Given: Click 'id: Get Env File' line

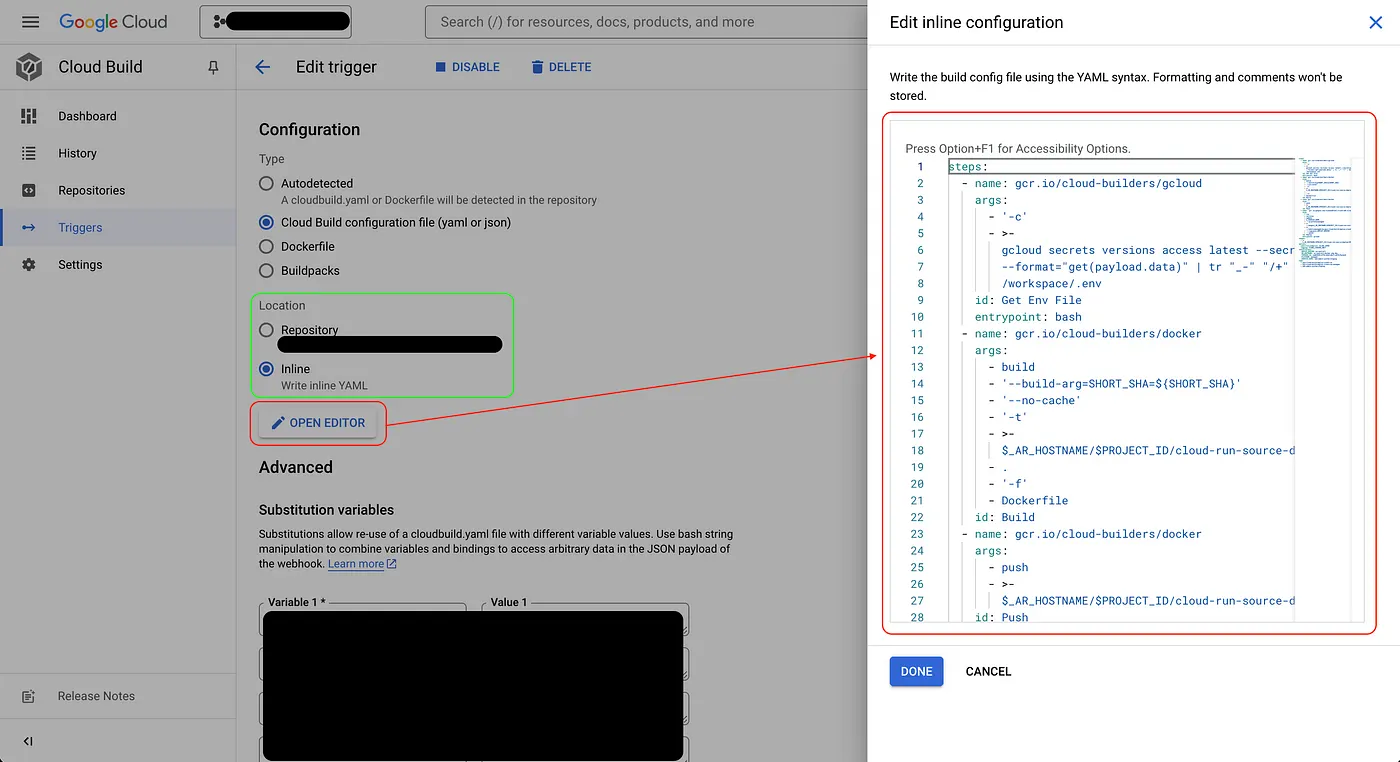Looking at the screenshot, I should click(1028, 300).
